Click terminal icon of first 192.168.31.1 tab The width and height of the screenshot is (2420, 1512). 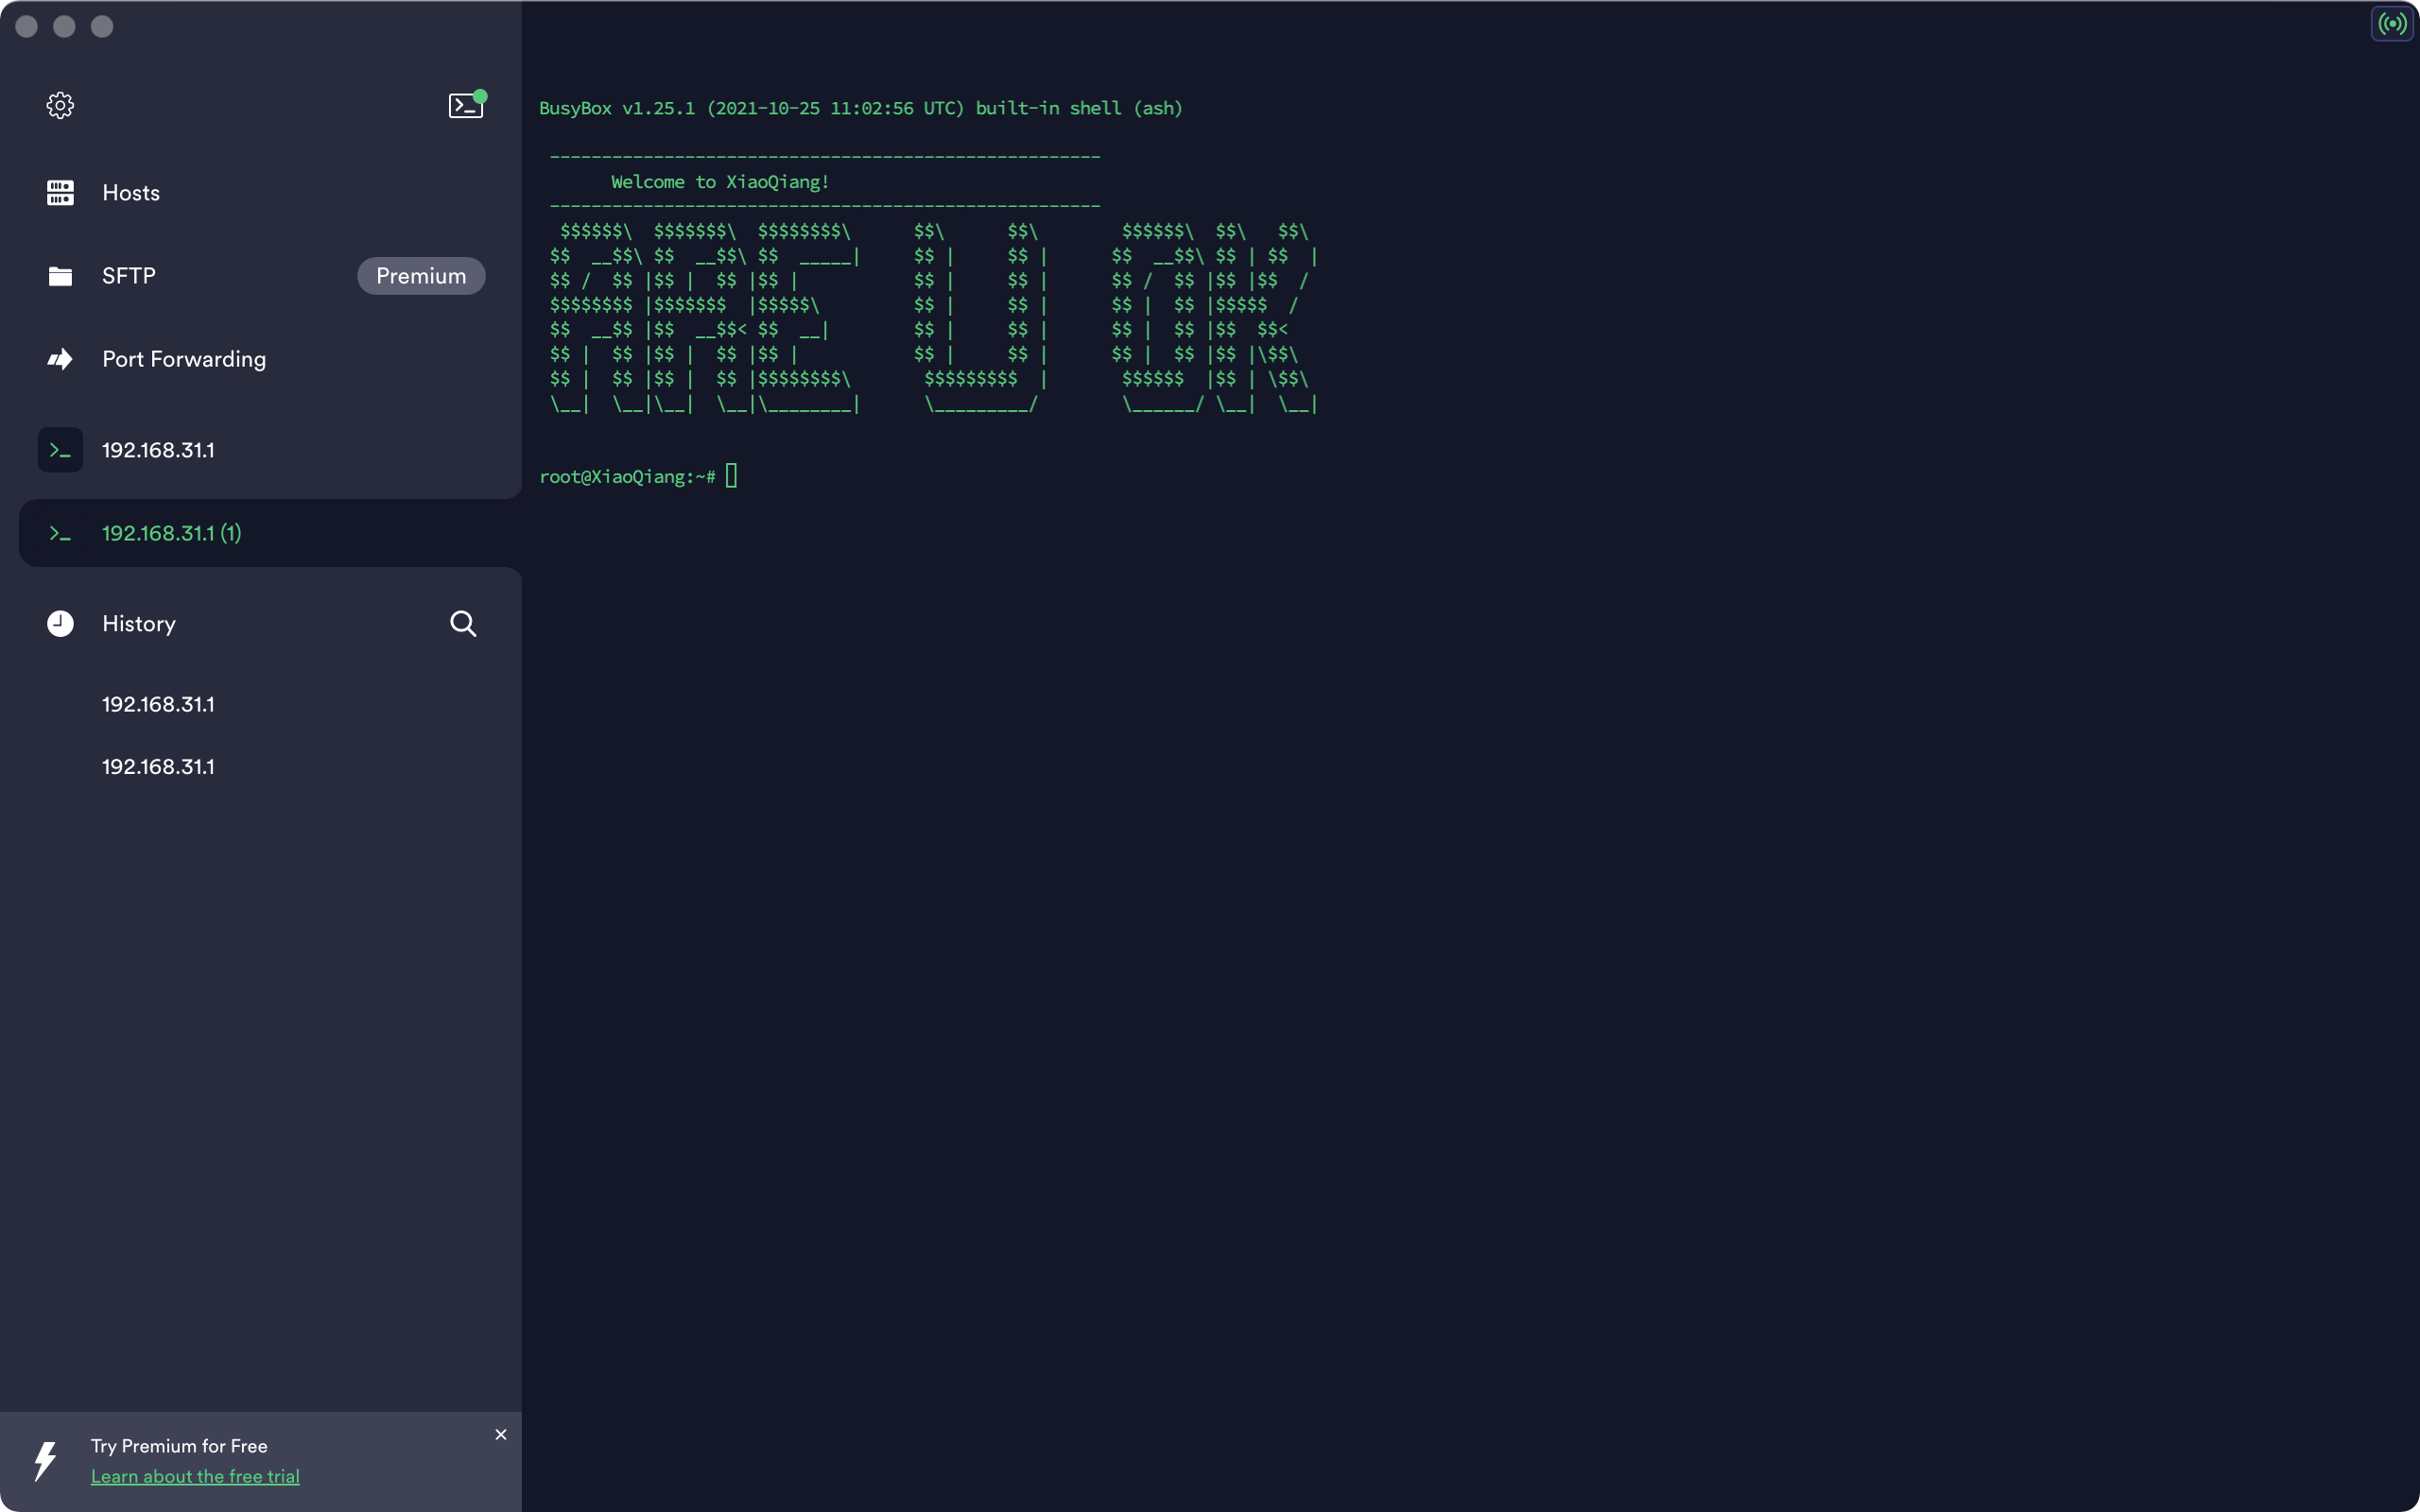(x=60, y=450)
